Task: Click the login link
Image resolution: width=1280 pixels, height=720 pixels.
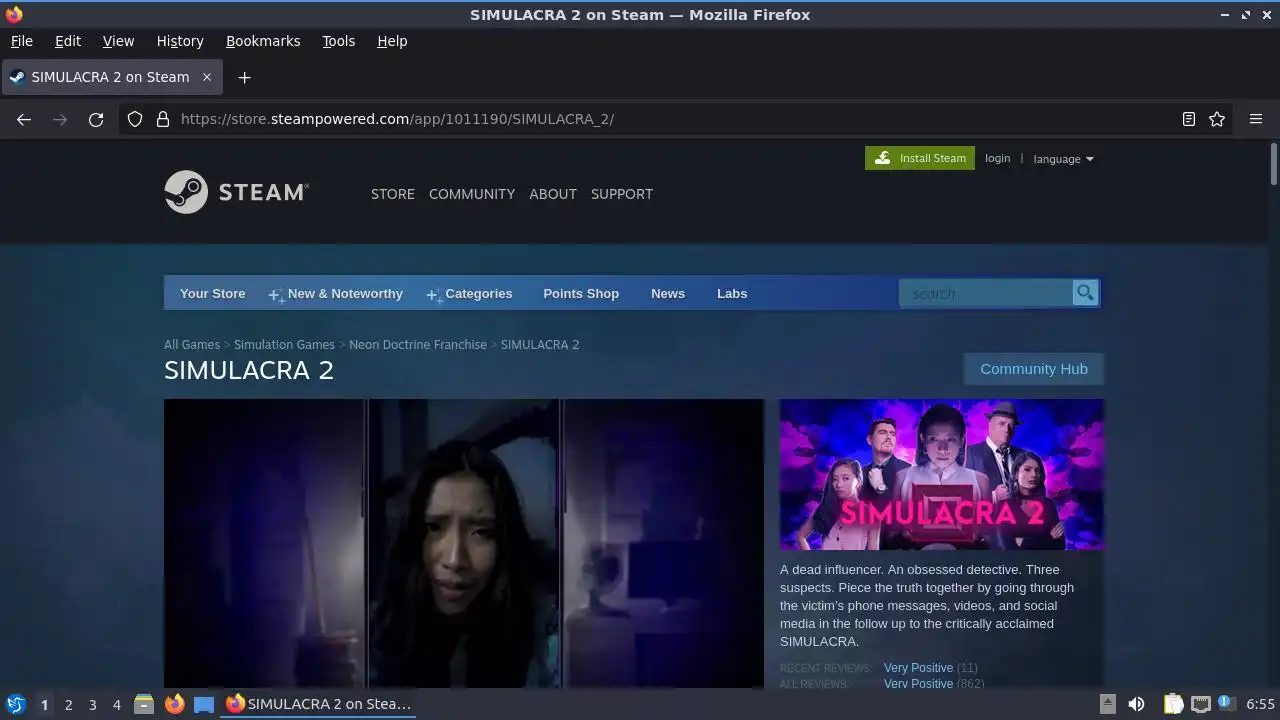Action: (x=997, y=158)
